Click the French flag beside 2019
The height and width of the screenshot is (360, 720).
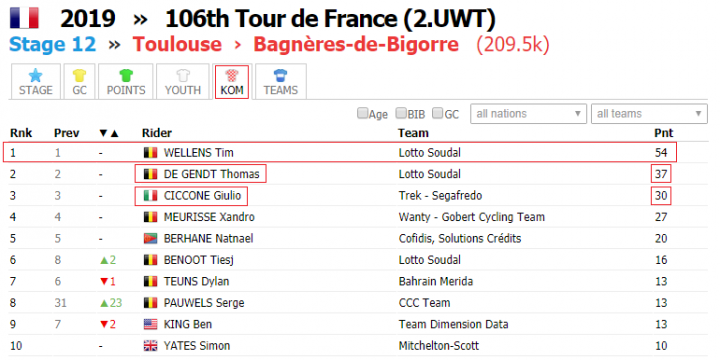(x=24, y=18)
